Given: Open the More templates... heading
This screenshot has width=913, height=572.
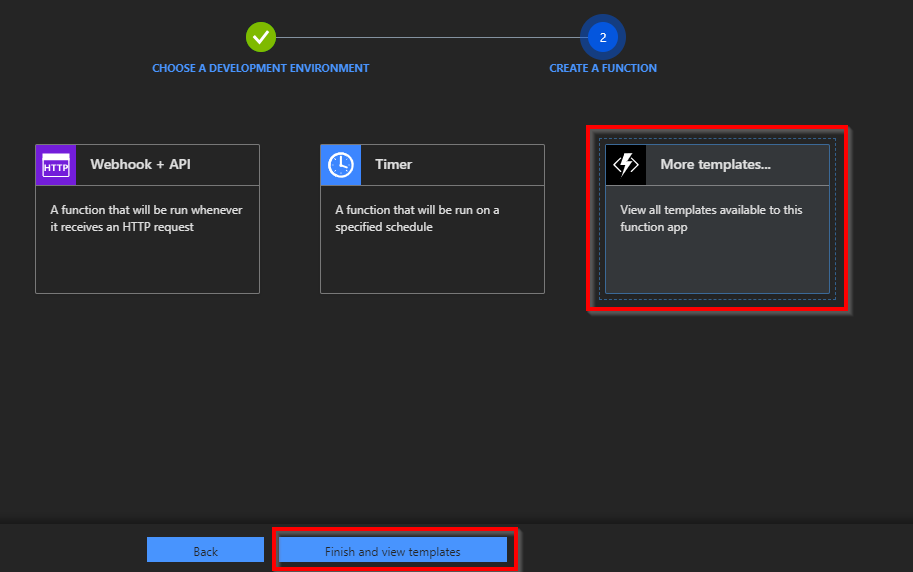Looking at the screenshot, I should click(x=715, y=165).
